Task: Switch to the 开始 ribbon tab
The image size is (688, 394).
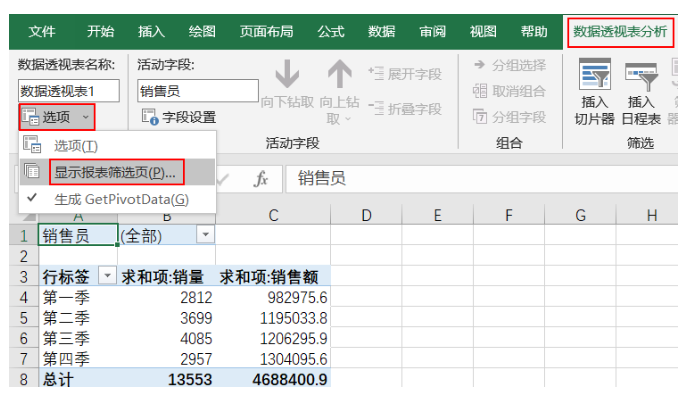Action: pyautogui.click(x=100, y=32)
